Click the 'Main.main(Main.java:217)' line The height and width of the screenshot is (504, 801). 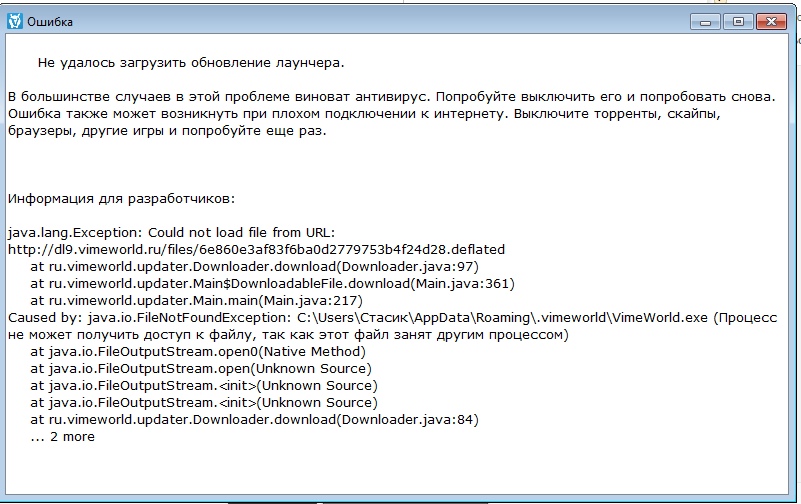(x=196, y=300)
